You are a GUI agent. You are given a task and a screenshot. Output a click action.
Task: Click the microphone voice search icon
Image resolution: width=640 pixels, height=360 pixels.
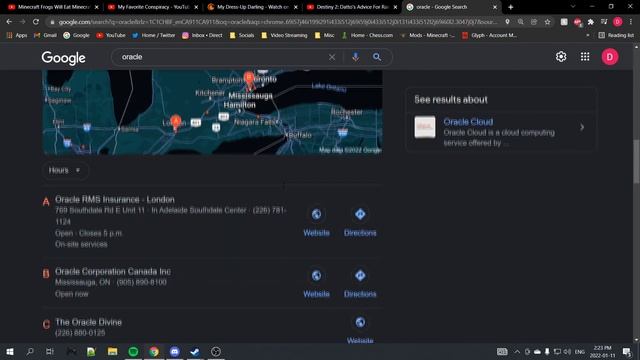point(356,57)
